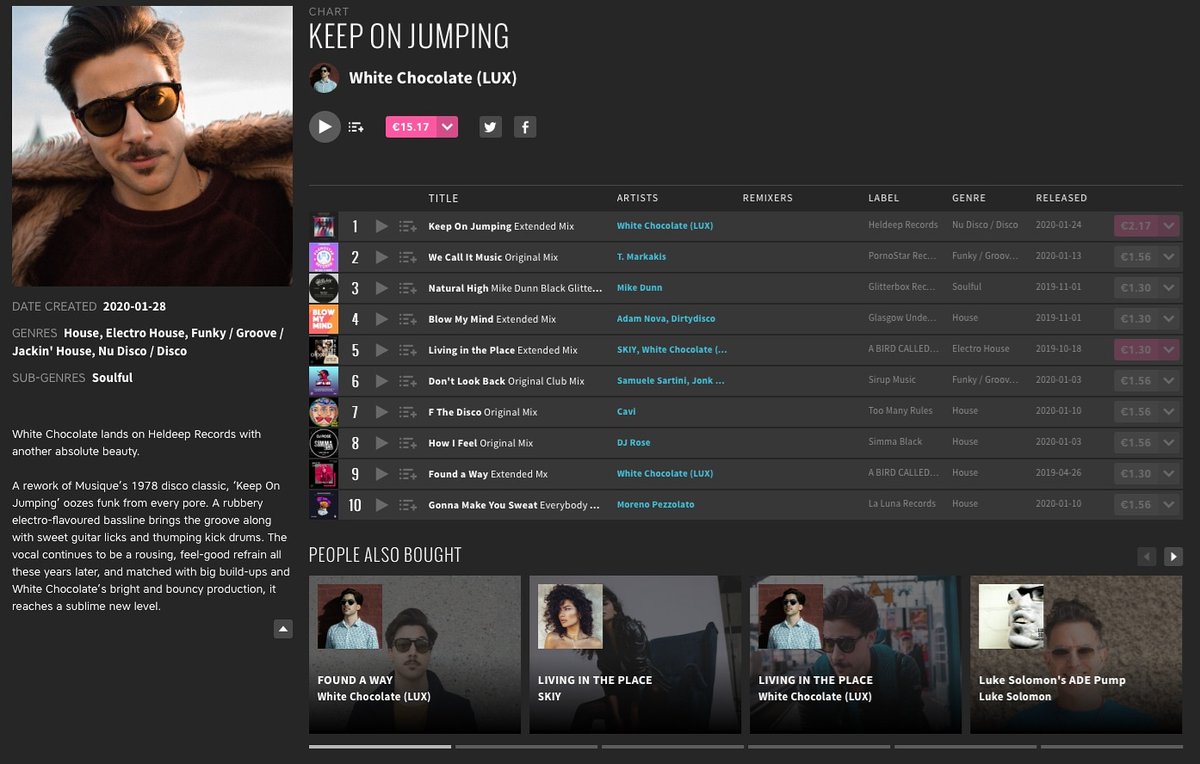This screenshot has width=1200, height=764.
Task: Expand price options for How I Feel
Action: pos(1168,443)
